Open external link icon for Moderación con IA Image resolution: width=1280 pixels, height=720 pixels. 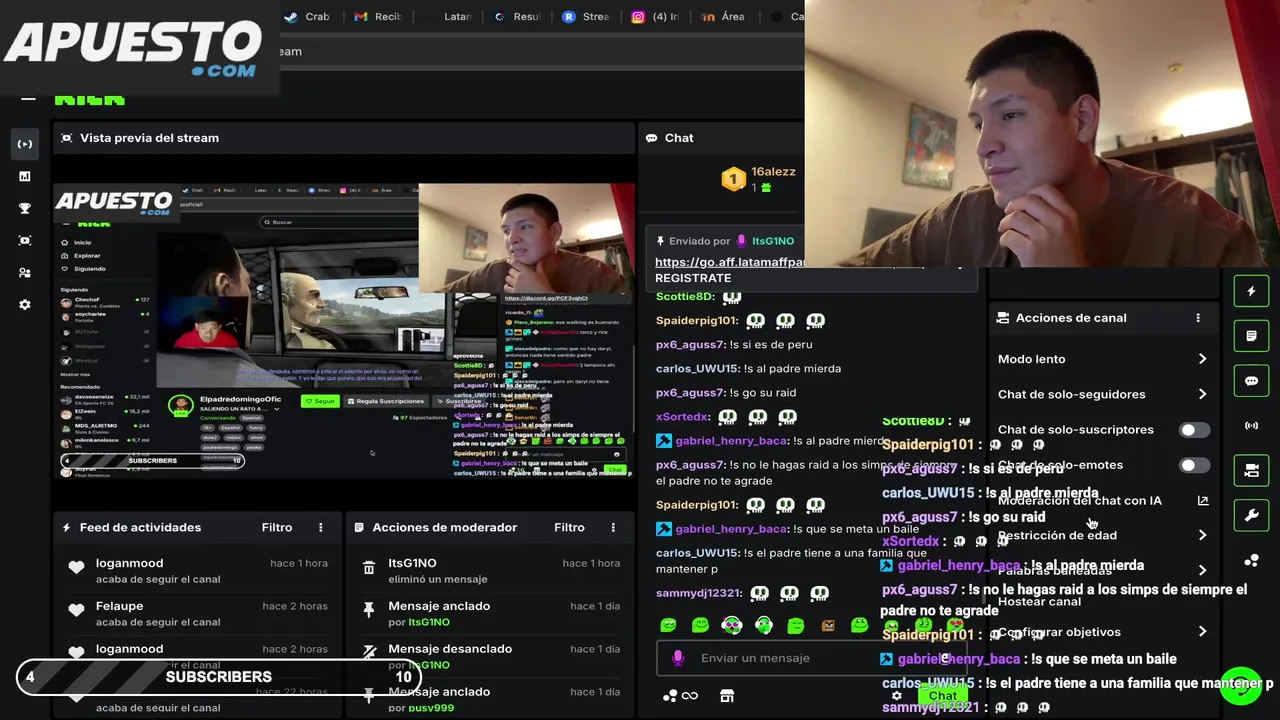1203,500
